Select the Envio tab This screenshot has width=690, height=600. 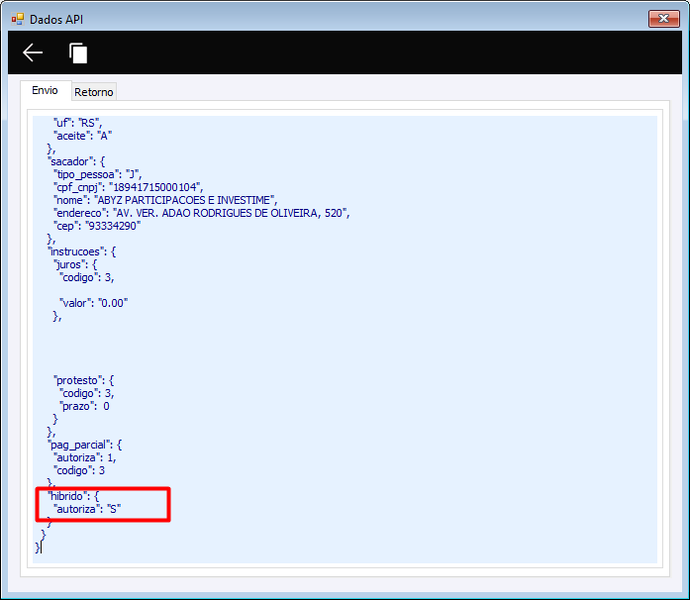tap(45, 90)
